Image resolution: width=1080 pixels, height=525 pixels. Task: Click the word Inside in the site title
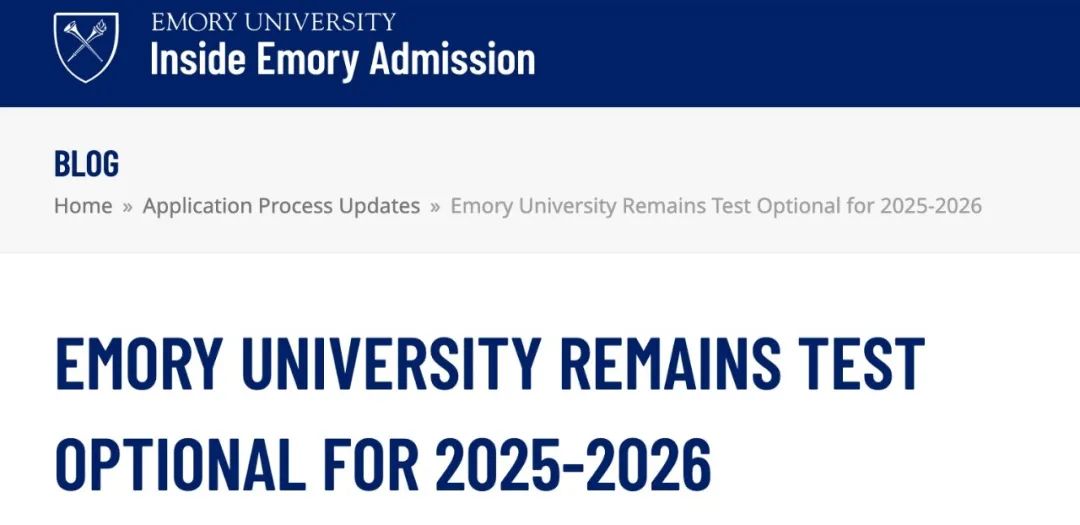pos(198,59)
